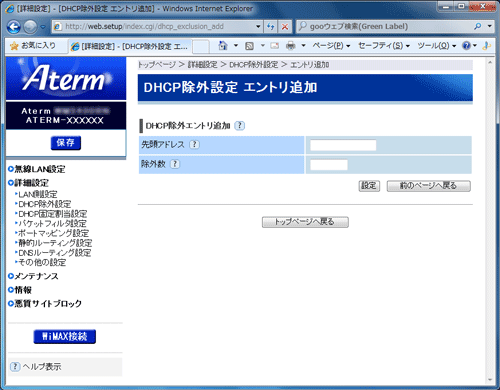Click the トップページ breadcrumb link
500x390 pixels.
[157, 65]
